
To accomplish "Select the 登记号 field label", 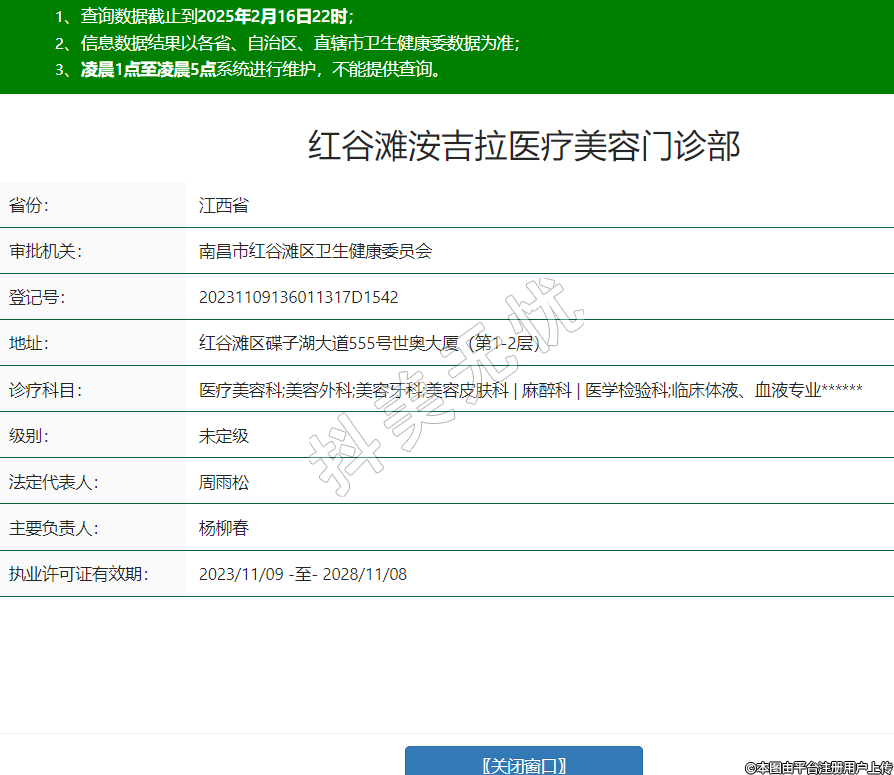I will coord(37,298).
